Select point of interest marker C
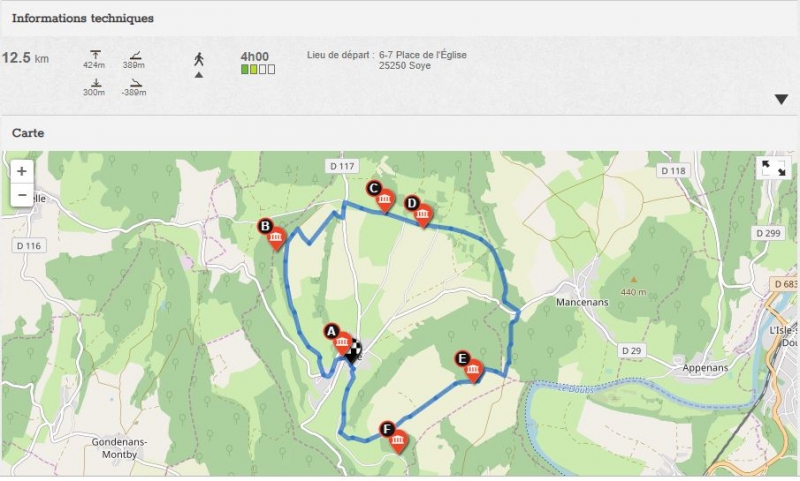800x481 pixels. (381, 197)
